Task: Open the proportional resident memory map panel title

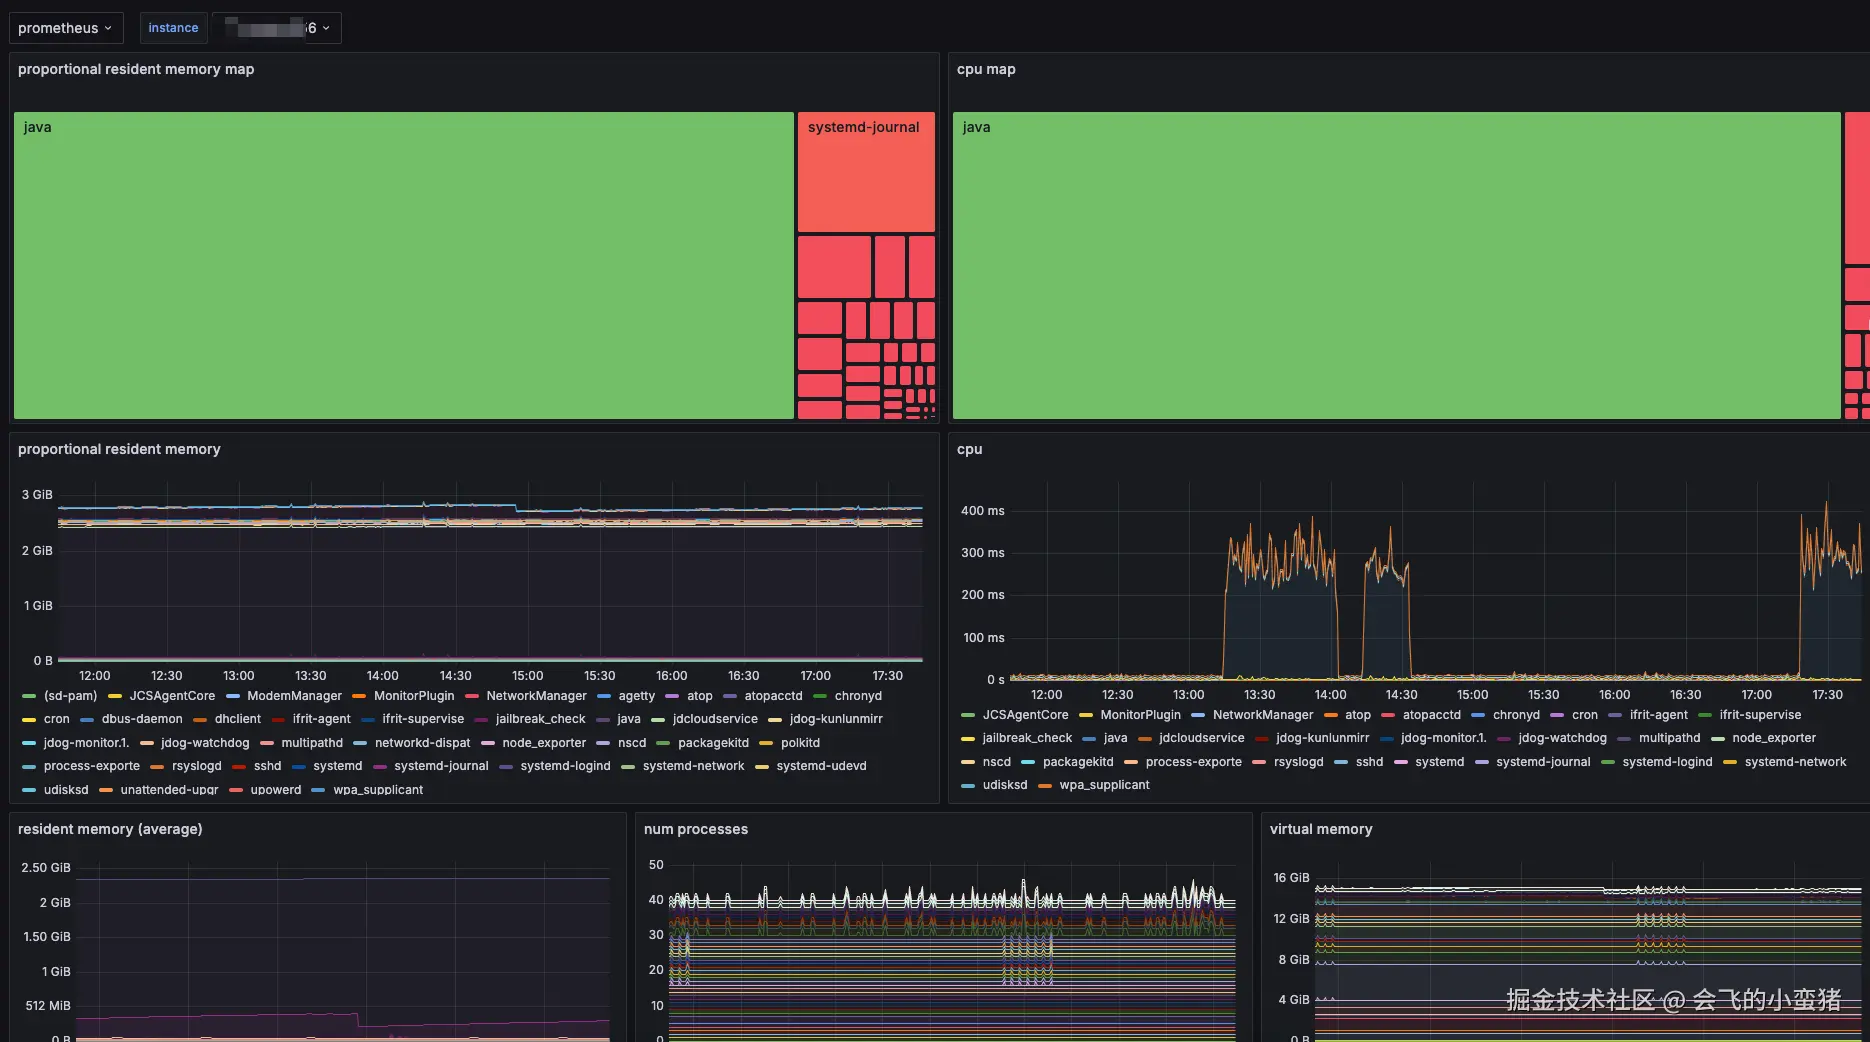Action: pyautogui.click(x=136, y=69)
